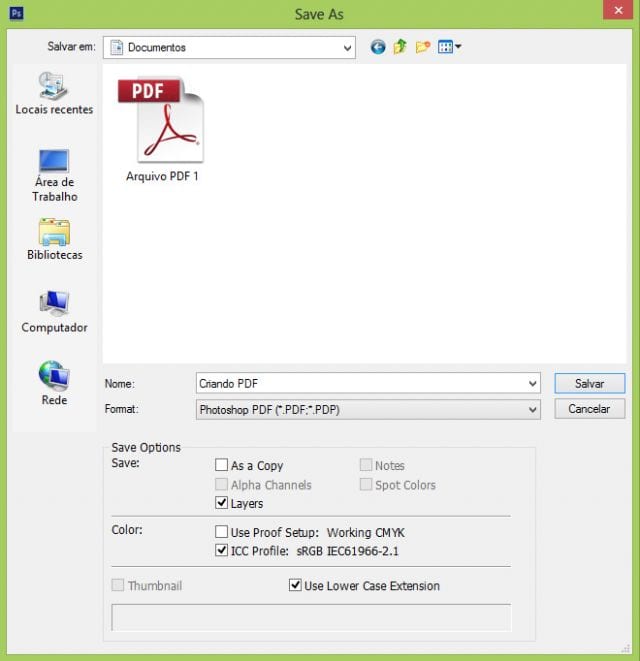Click the Photoshop icon in title bar
Screen dimensions: 640x661
[16, 13]
